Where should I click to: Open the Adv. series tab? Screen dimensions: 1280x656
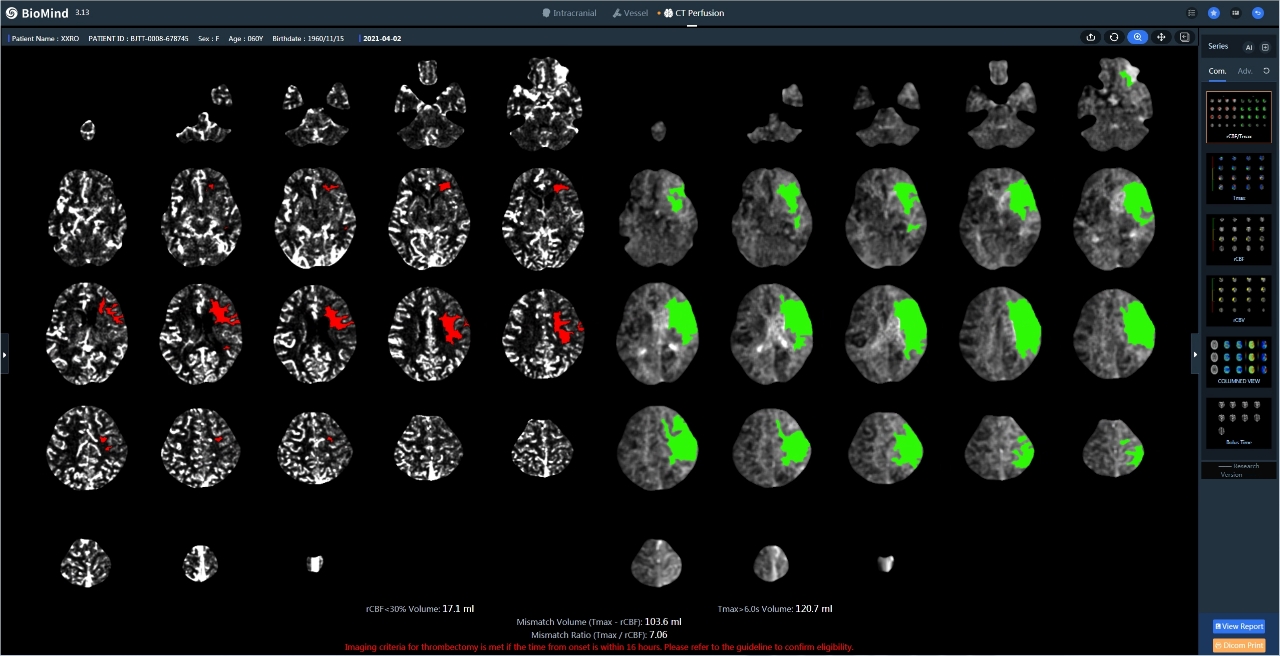(1245, 71)
